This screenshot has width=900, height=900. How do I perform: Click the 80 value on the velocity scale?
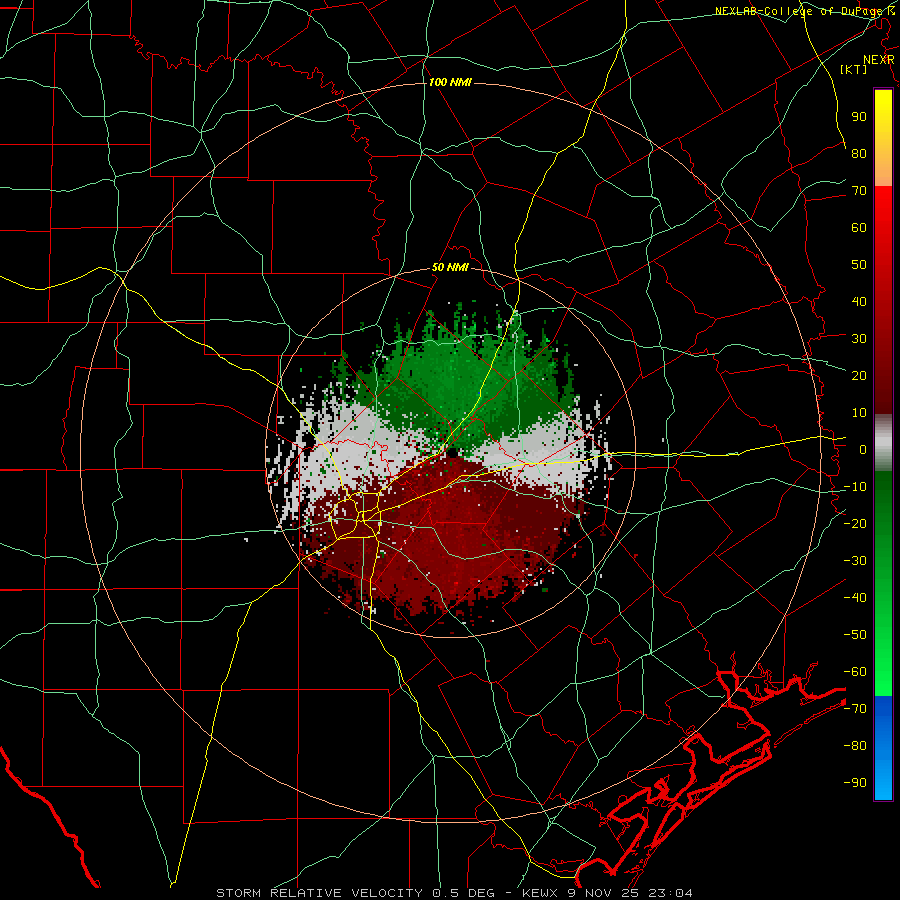tap(859, 153)
